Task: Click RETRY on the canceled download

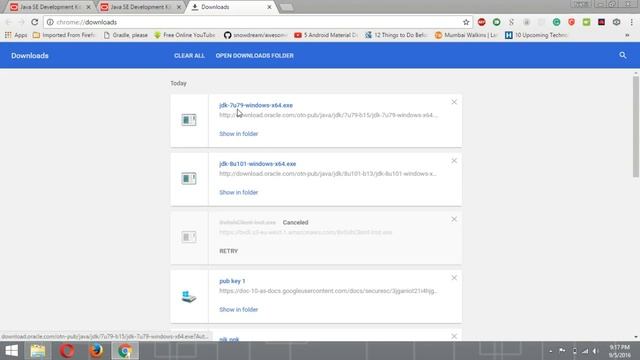Action: pyautogui.click(x=229, y=251)
